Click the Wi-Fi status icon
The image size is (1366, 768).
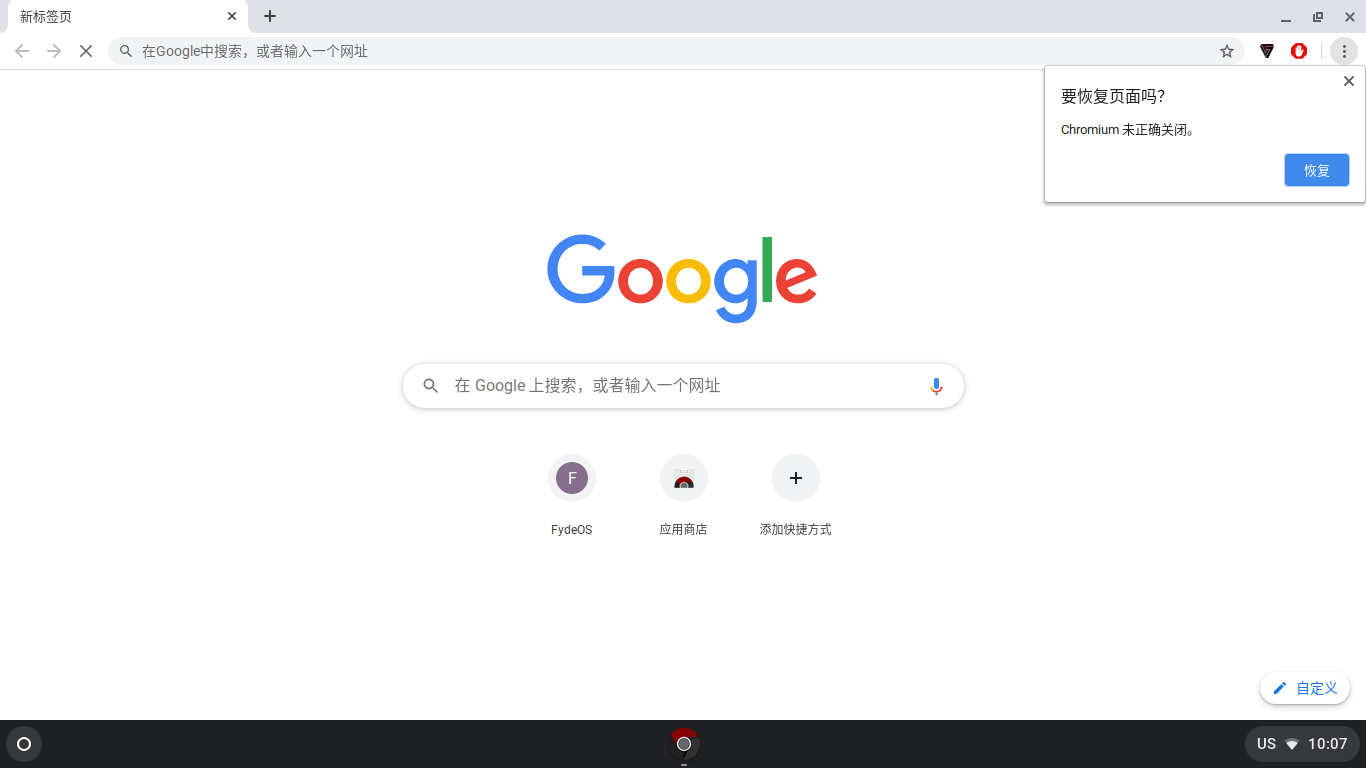pos(1292,744)
